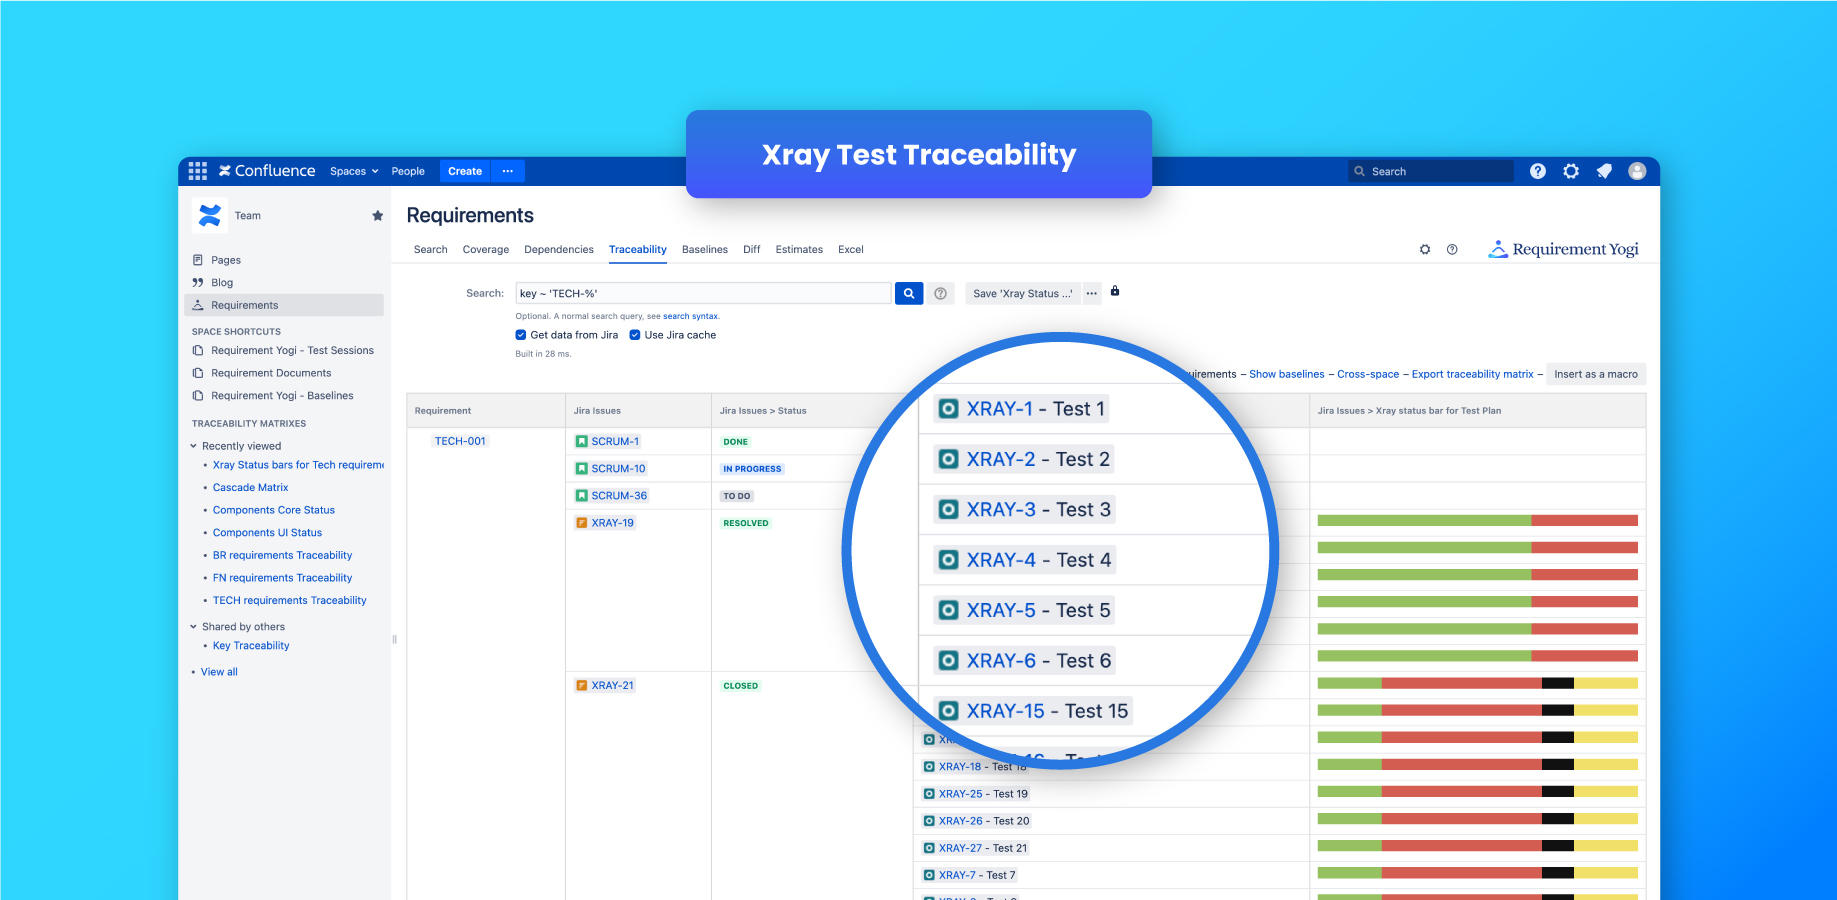
Task: Switch to the Baselines tab
Action: click(705, 249)
